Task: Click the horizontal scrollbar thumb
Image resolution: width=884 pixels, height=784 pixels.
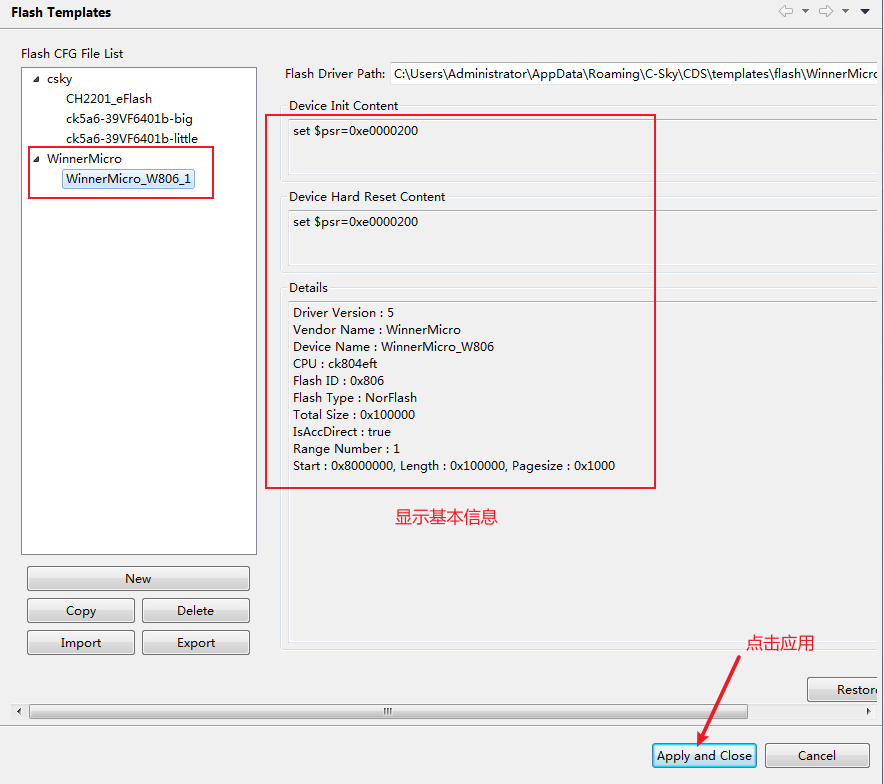Action: pyautogui.click(x=388, y=711)
